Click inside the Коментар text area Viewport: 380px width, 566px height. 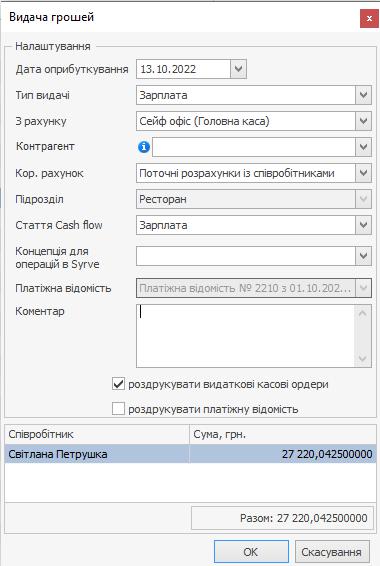click(x=246, y=336)
